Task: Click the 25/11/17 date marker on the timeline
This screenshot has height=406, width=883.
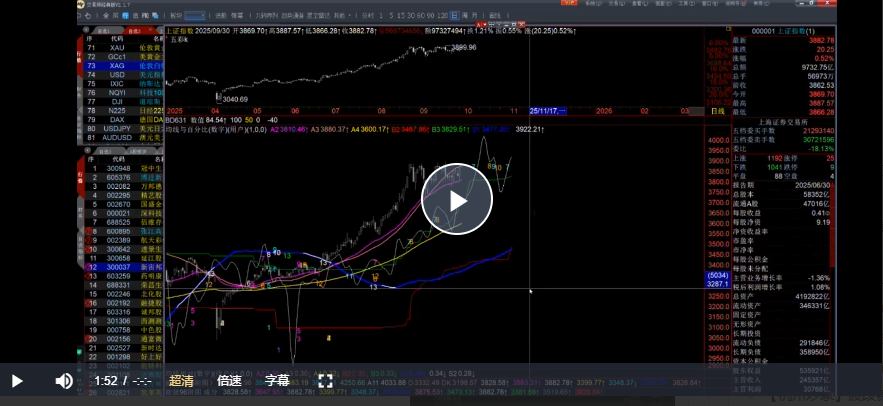Action: [x=547, y=111]
